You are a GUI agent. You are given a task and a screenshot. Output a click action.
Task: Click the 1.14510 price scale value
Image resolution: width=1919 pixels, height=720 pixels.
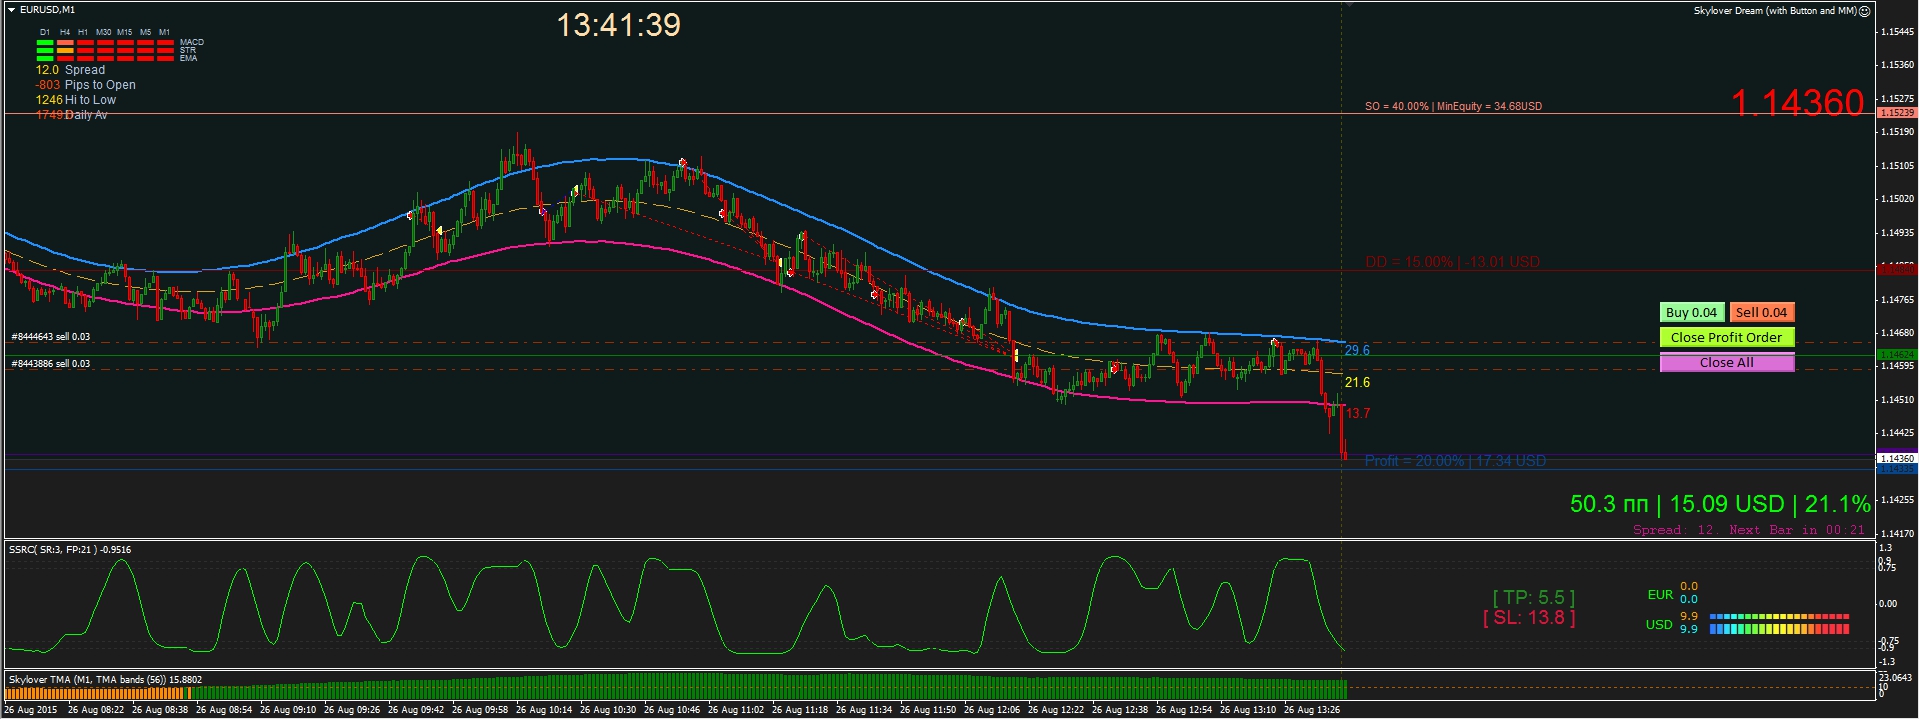click(1898, 400)
